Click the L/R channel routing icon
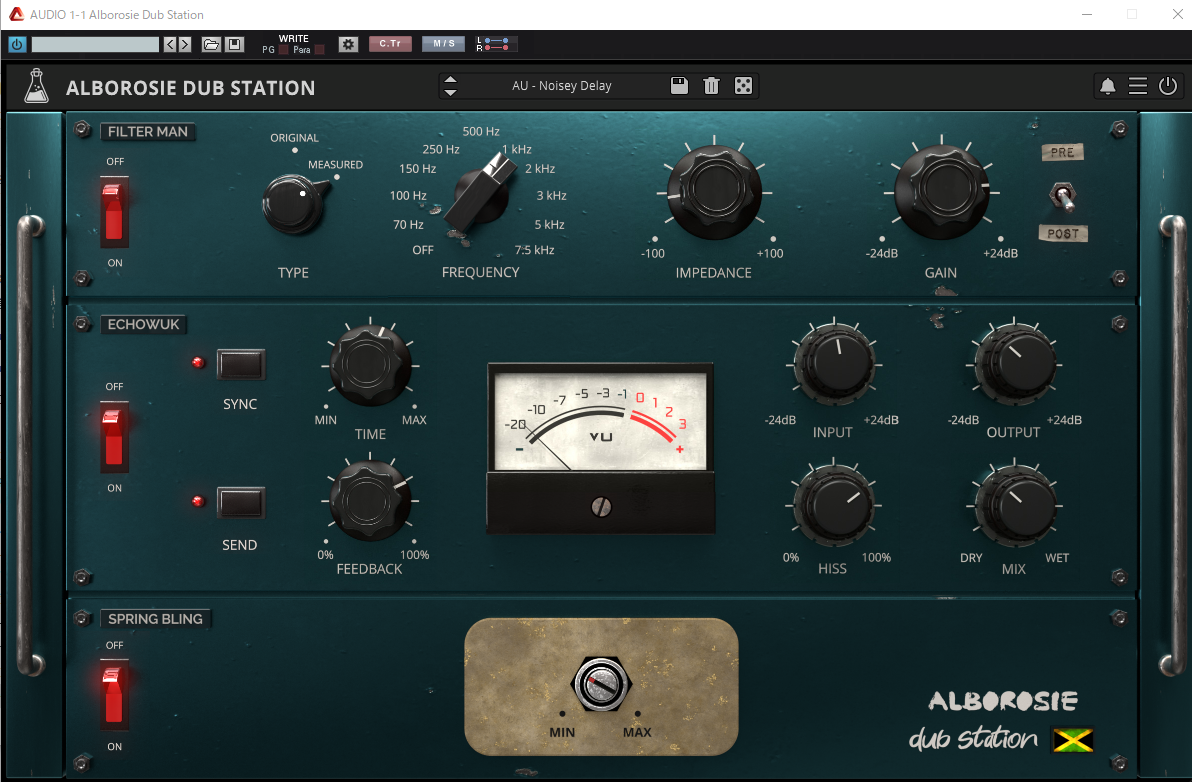This screenshot has width=1192, height=782. click(494, 44)
